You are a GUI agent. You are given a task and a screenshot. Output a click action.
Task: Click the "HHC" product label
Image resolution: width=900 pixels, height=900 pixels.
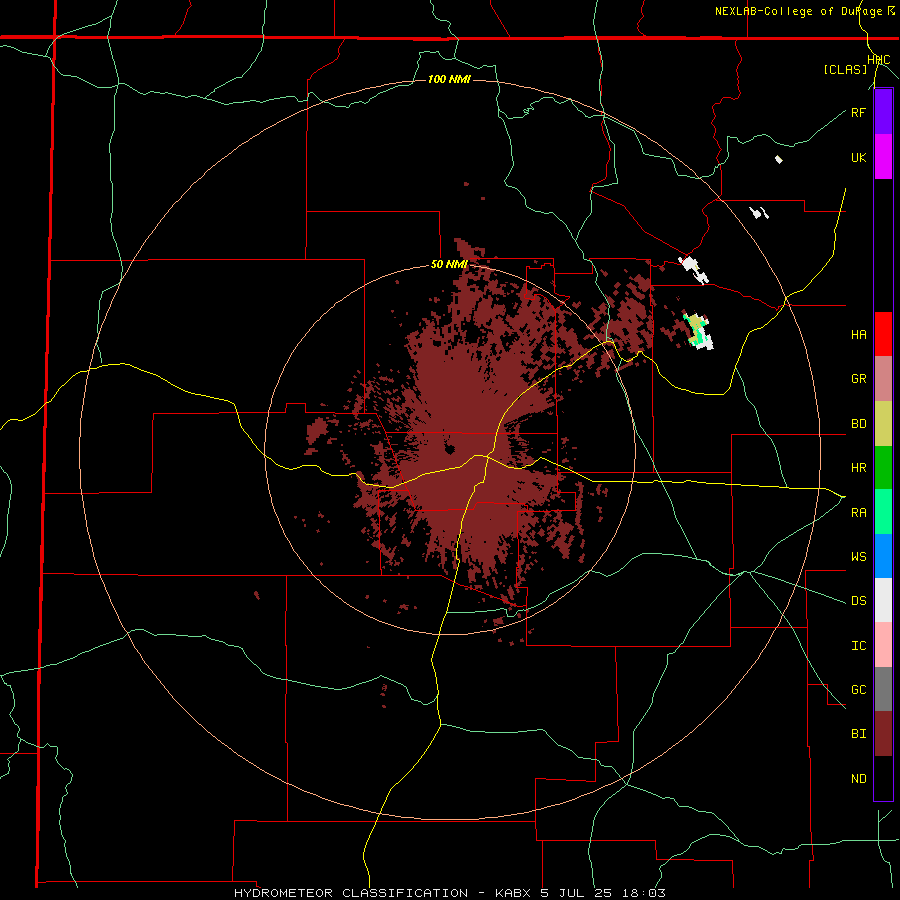coord(878,60)
